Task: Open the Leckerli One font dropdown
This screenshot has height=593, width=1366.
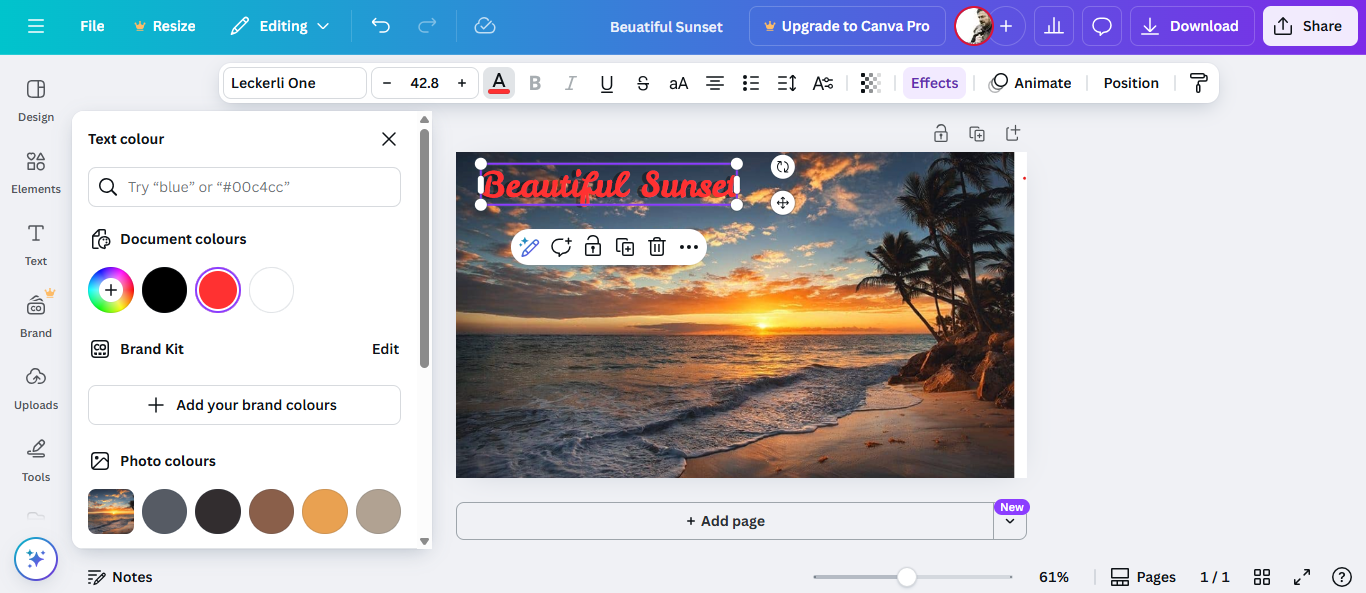Action: click(x=295, y=83)
